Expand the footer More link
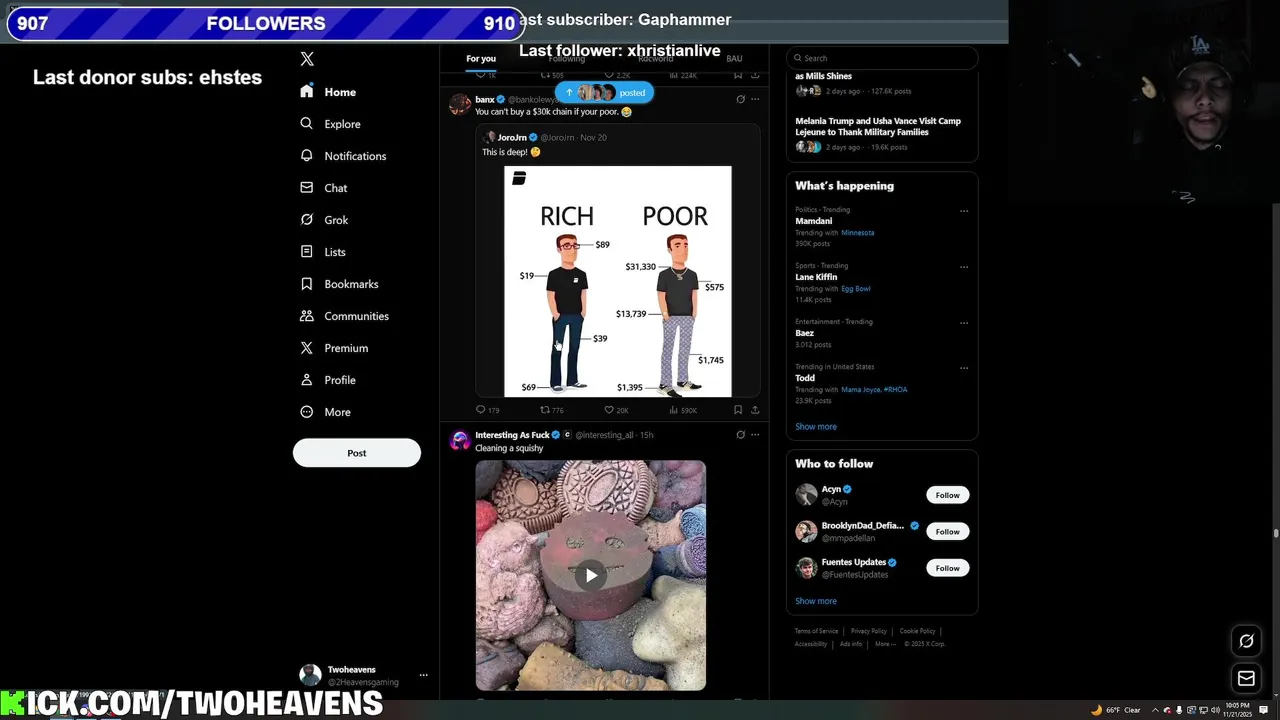 coord(885,644)
